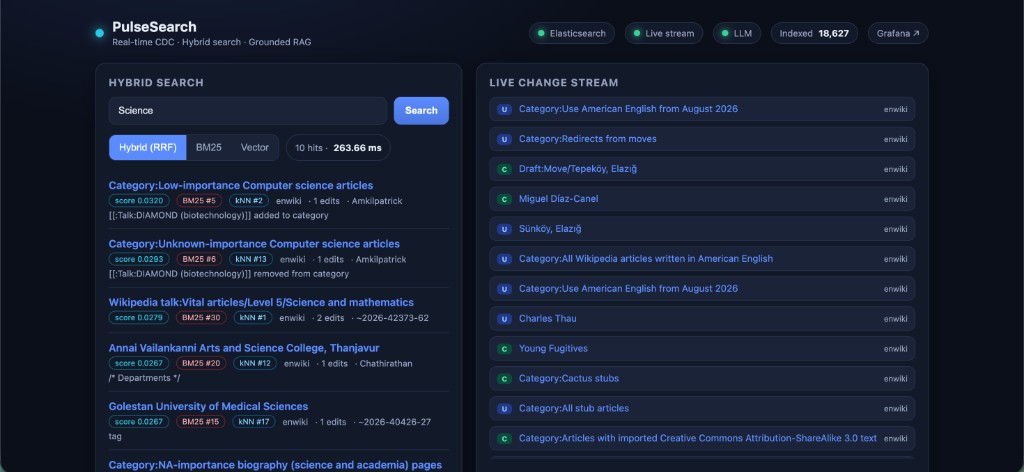Click the Live stream status pill

click(x=664, y=33)
